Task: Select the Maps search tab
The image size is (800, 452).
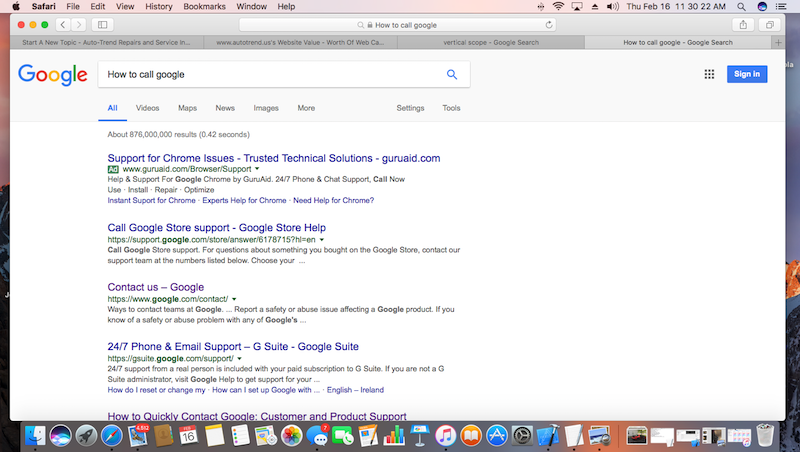Action: (187, 108)
